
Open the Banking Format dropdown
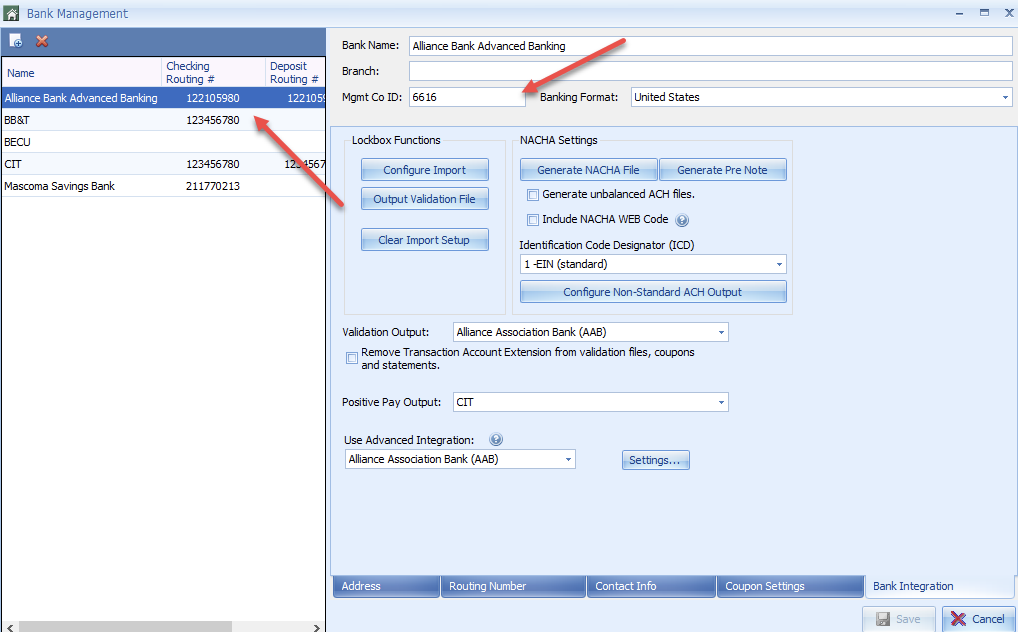pyautogui.click(x=1005, y=97)
